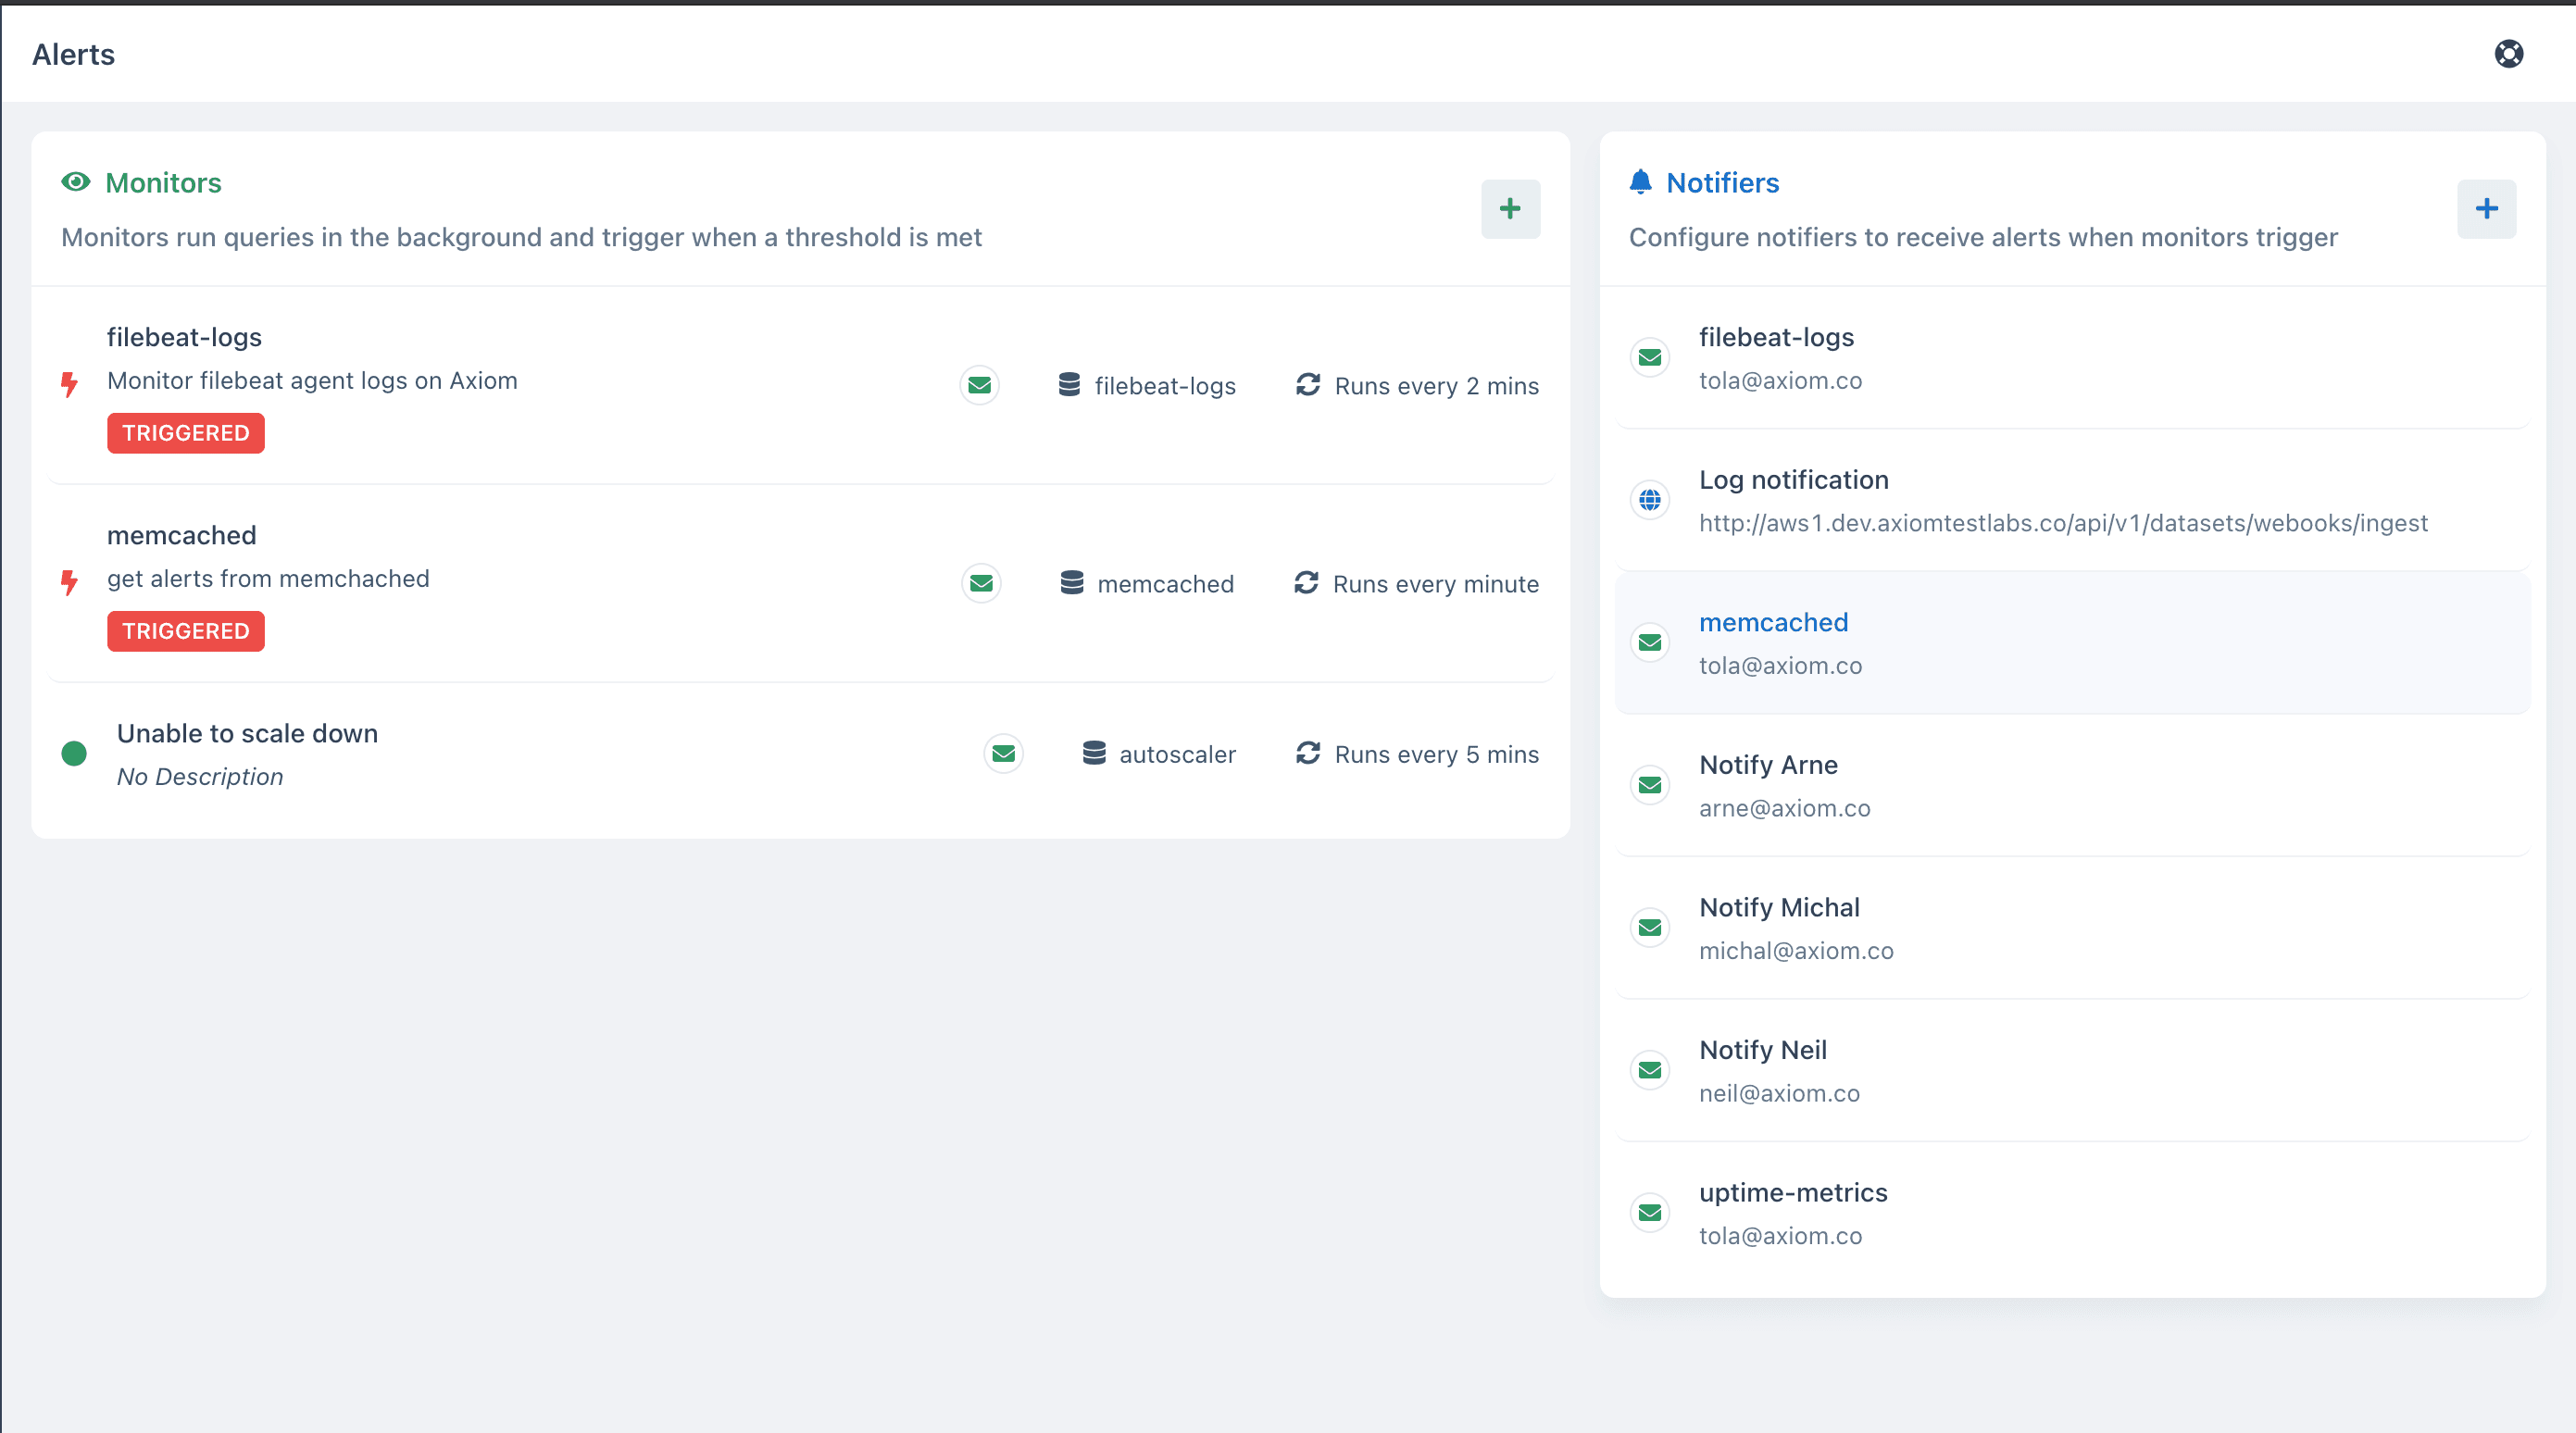Open the Unable to scale down monitor
The image size is (2576, 1433).
[247, 733]
